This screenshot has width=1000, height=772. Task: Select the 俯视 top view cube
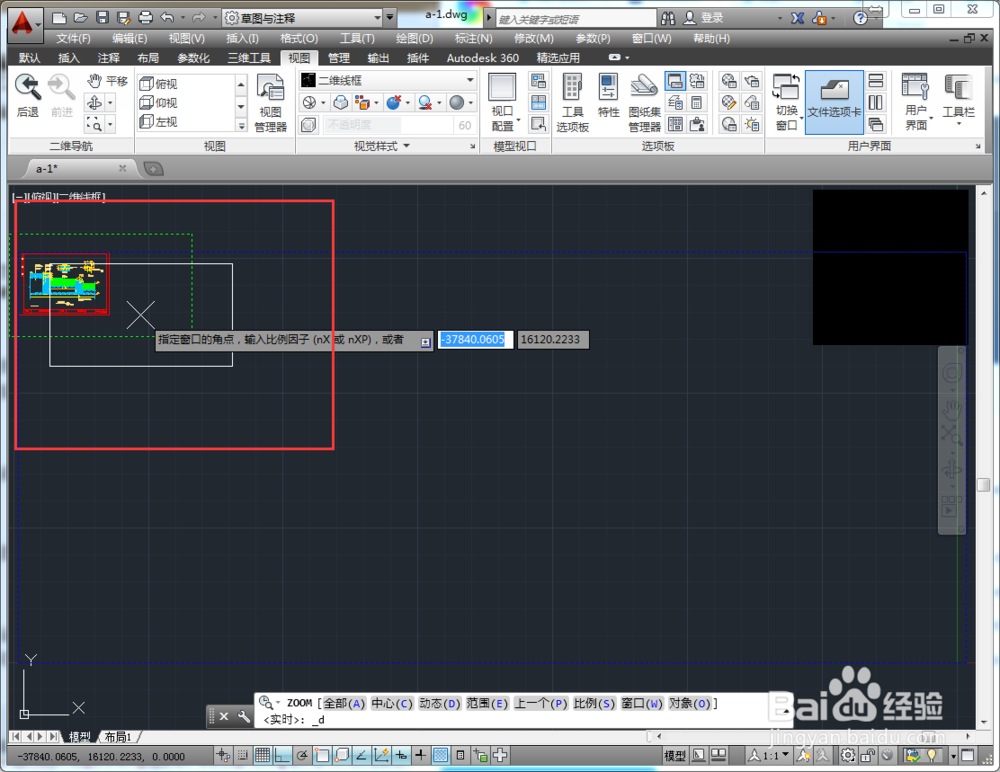159,84
